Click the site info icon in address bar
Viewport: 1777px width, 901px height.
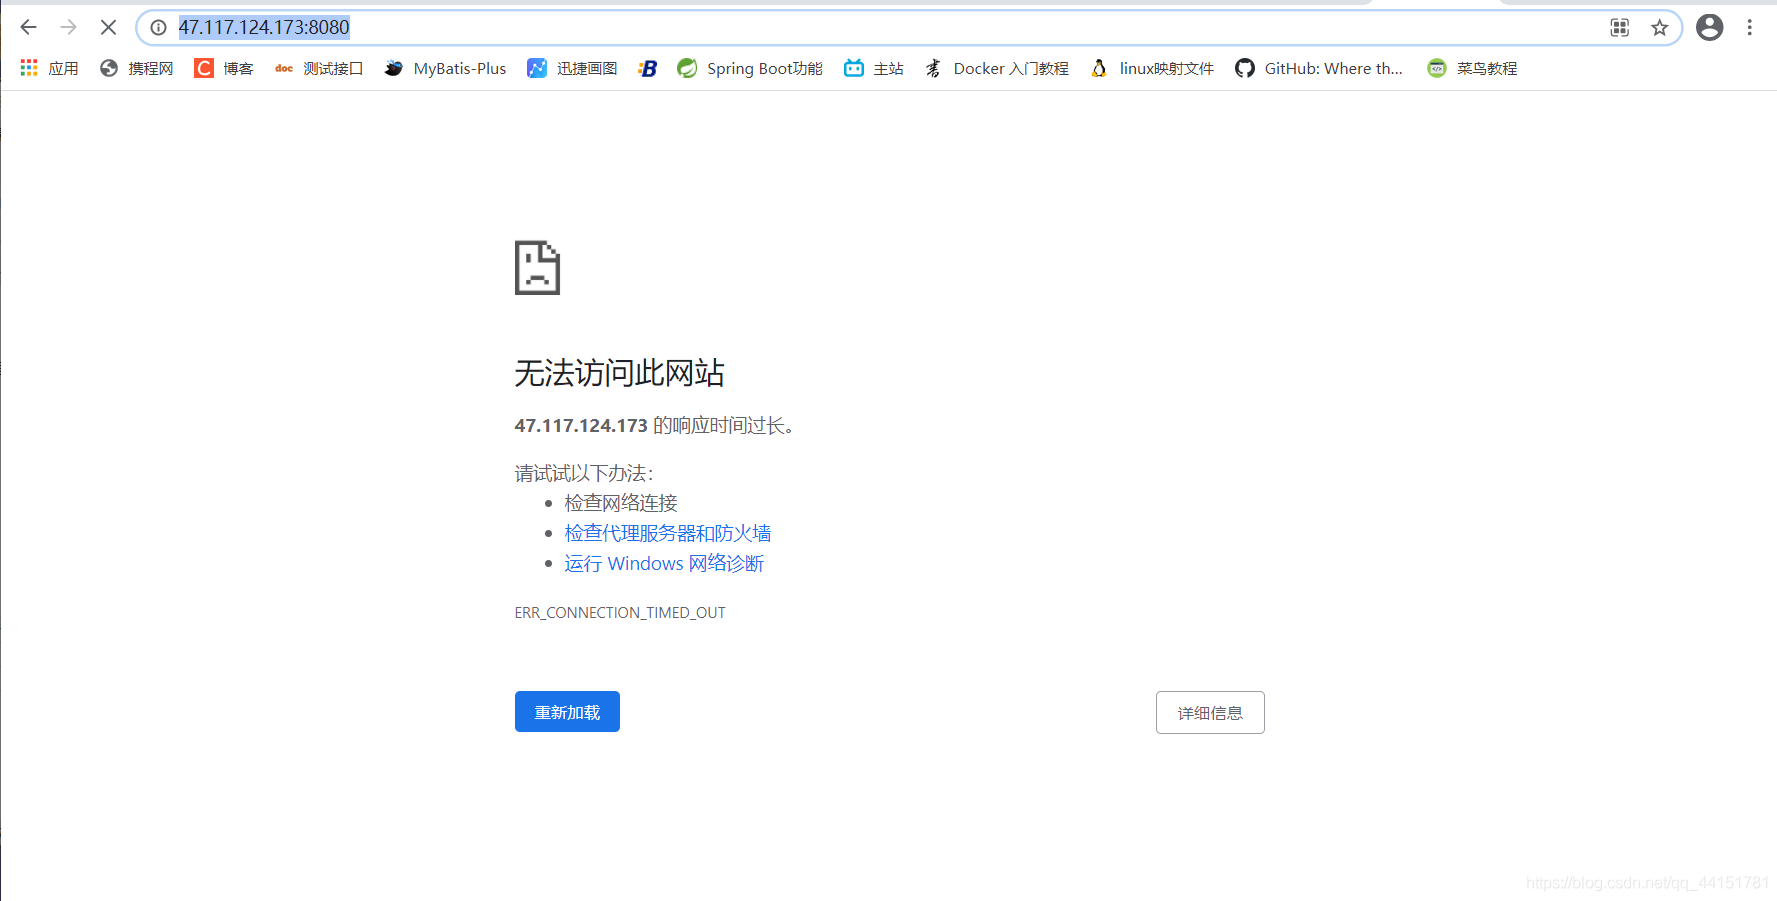point(158,27)
